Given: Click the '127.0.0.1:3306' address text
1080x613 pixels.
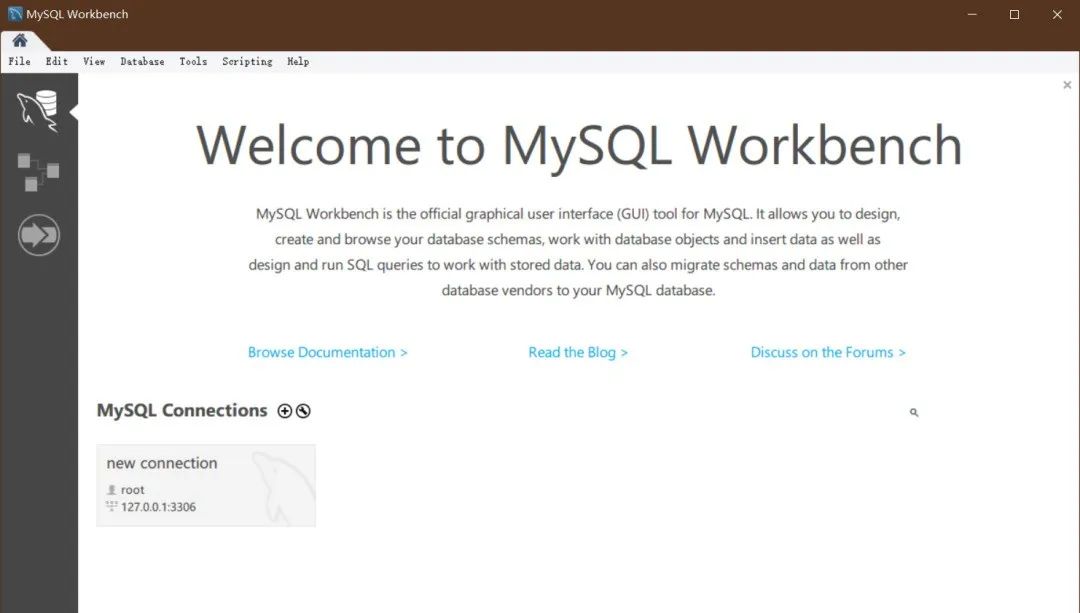Looking at the screenshot, I should coord(158,507).
